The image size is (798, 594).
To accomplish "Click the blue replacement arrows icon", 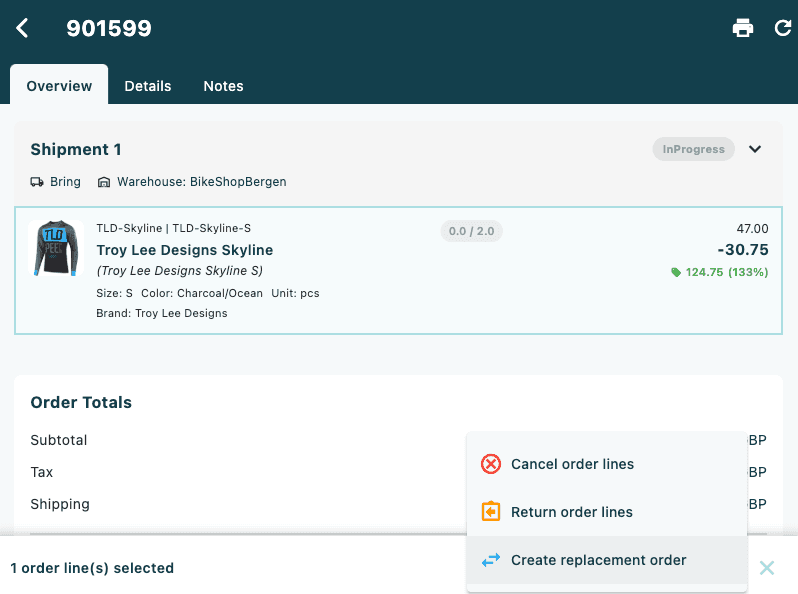I will [491, 560].
